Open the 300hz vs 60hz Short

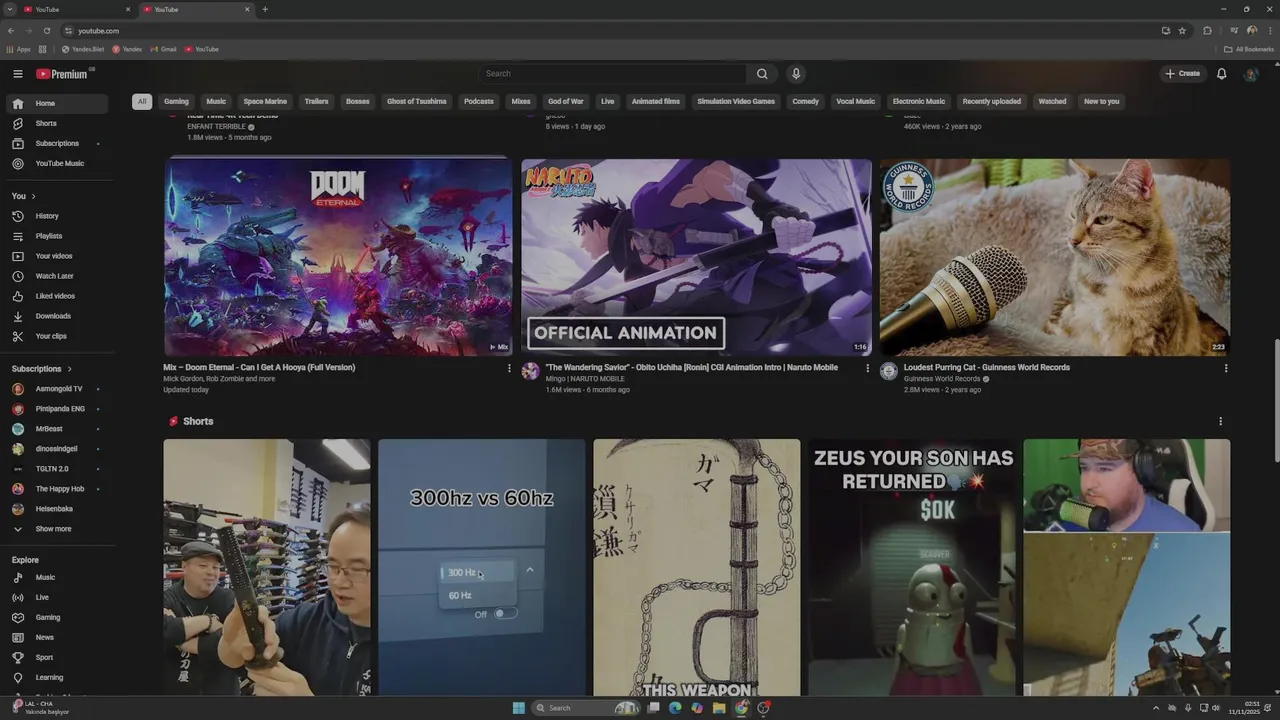(482, 567)
